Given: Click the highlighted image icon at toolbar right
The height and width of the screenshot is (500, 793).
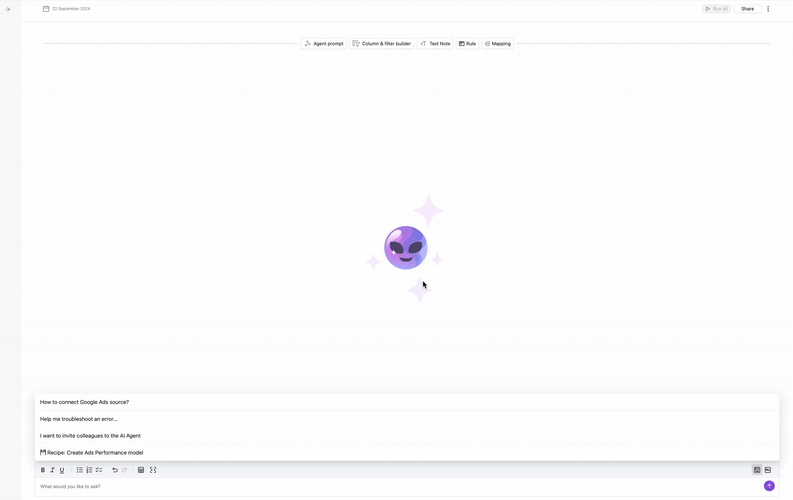Looking at the screenshot, I should point(757,470).
